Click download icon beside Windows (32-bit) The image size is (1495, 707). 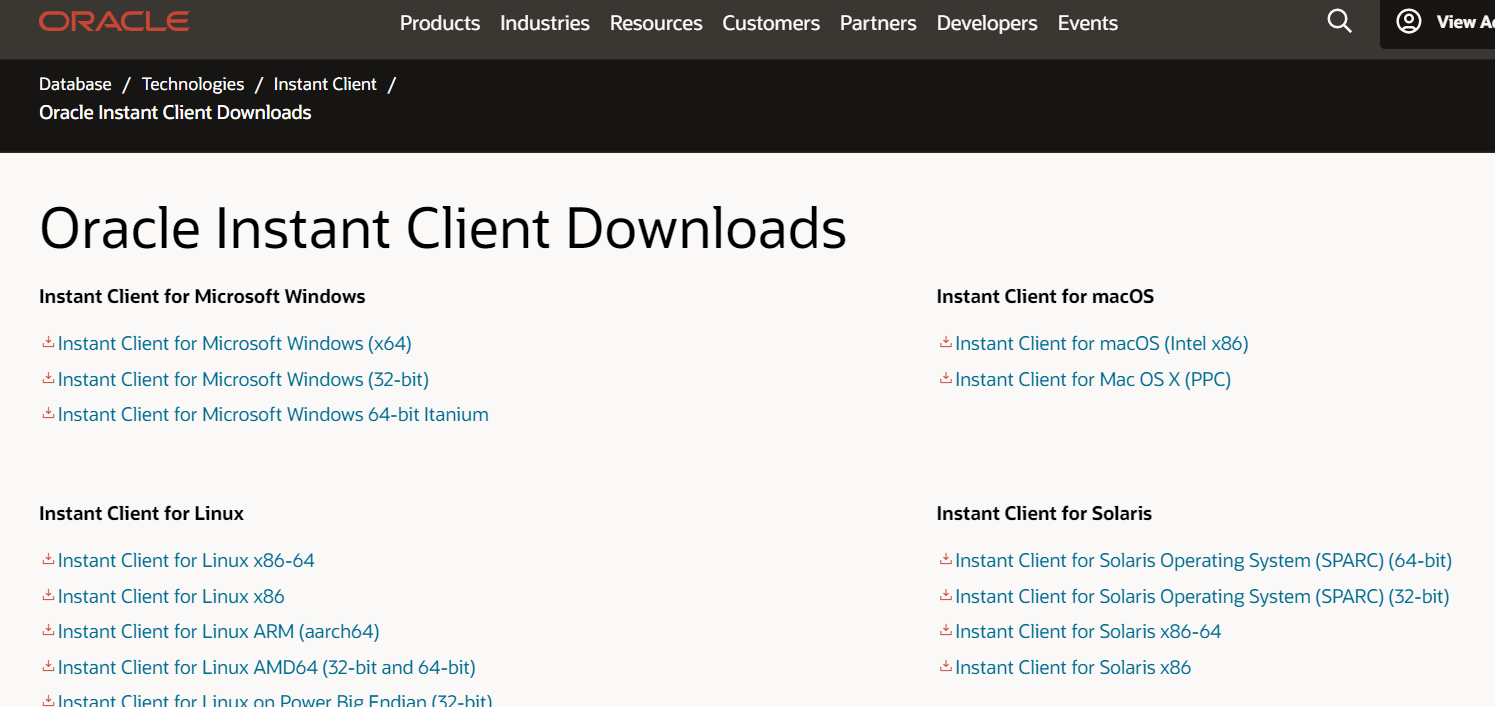(x=48, y=379)
